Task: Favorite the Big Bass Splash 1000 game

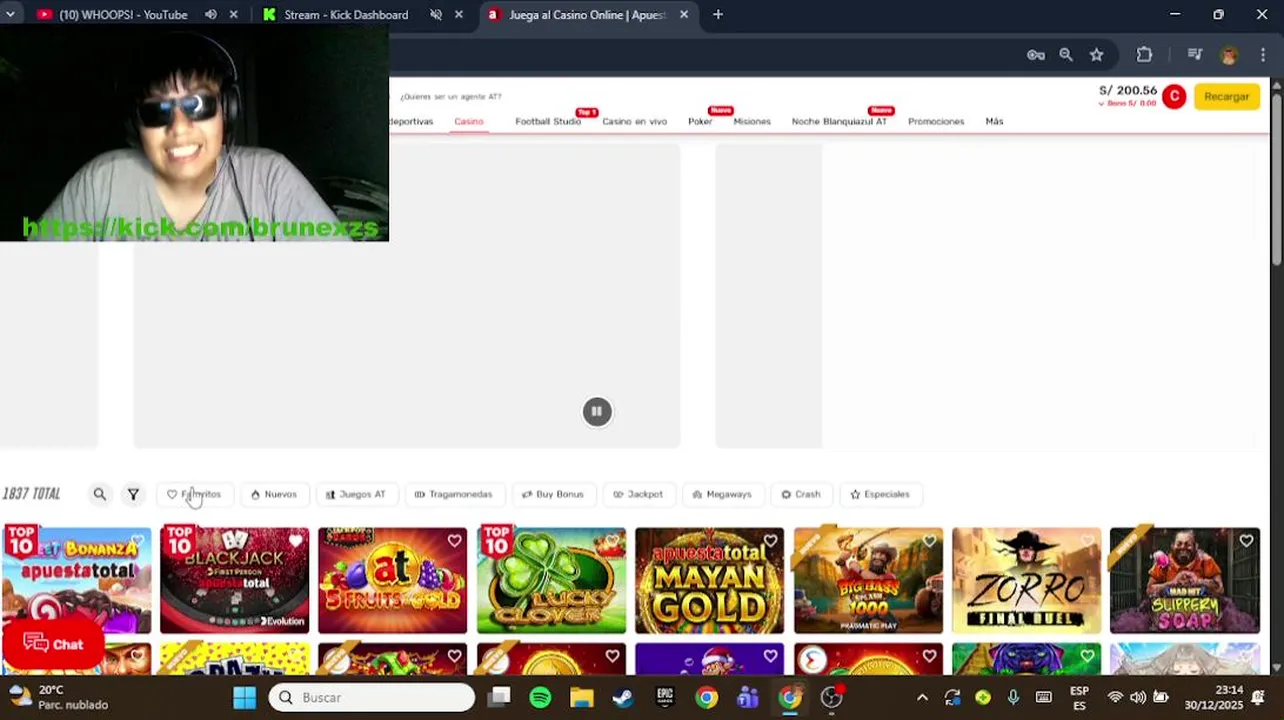Action: (x=929, y=541)
